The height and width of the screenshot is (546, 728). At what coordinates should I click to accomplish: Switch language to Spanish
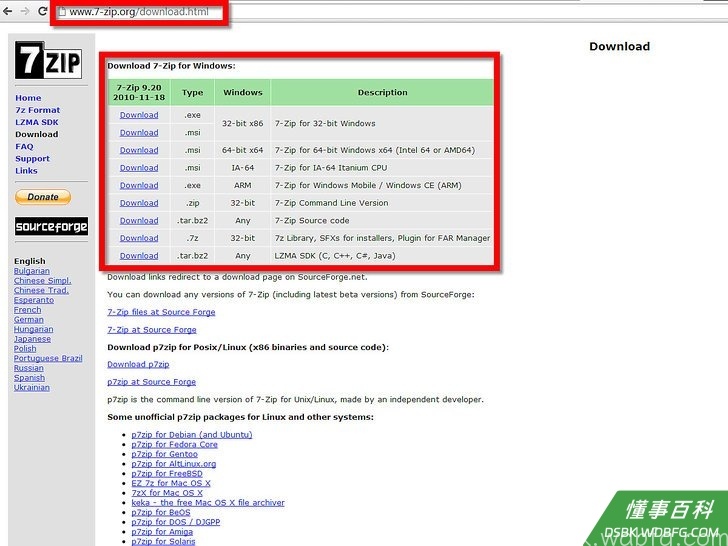(x=29, y=377)
